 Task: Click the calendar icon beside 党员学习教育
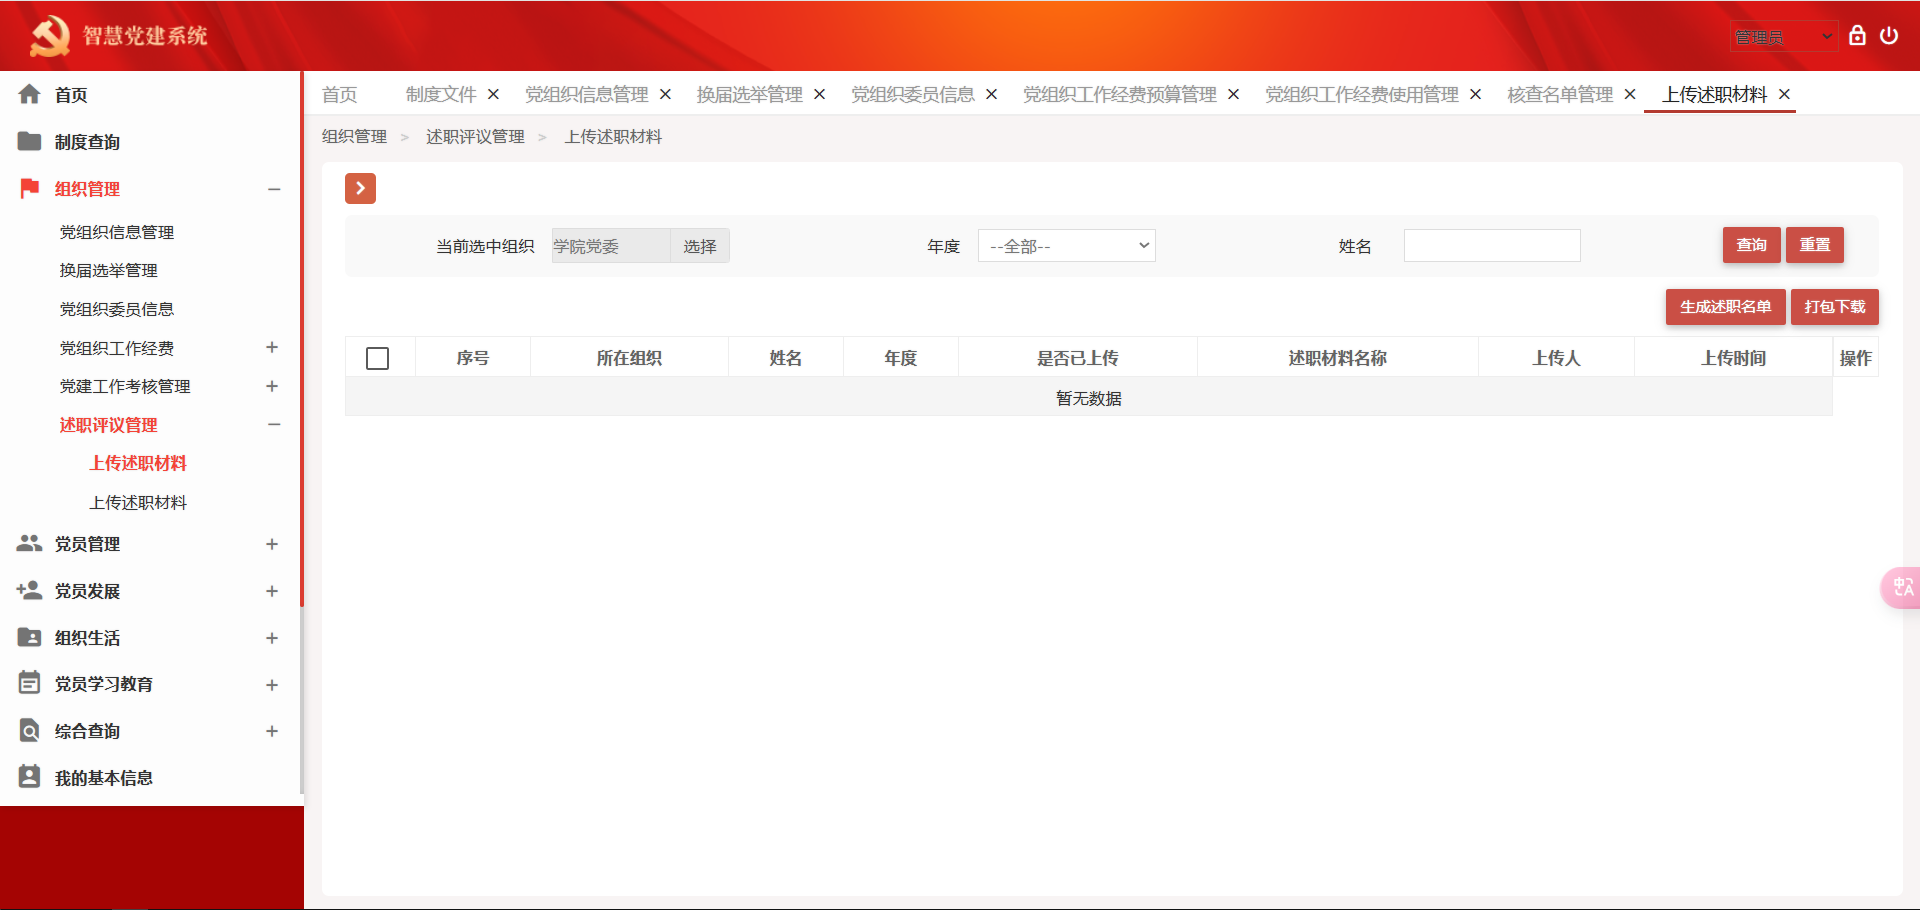pos(30,683)
